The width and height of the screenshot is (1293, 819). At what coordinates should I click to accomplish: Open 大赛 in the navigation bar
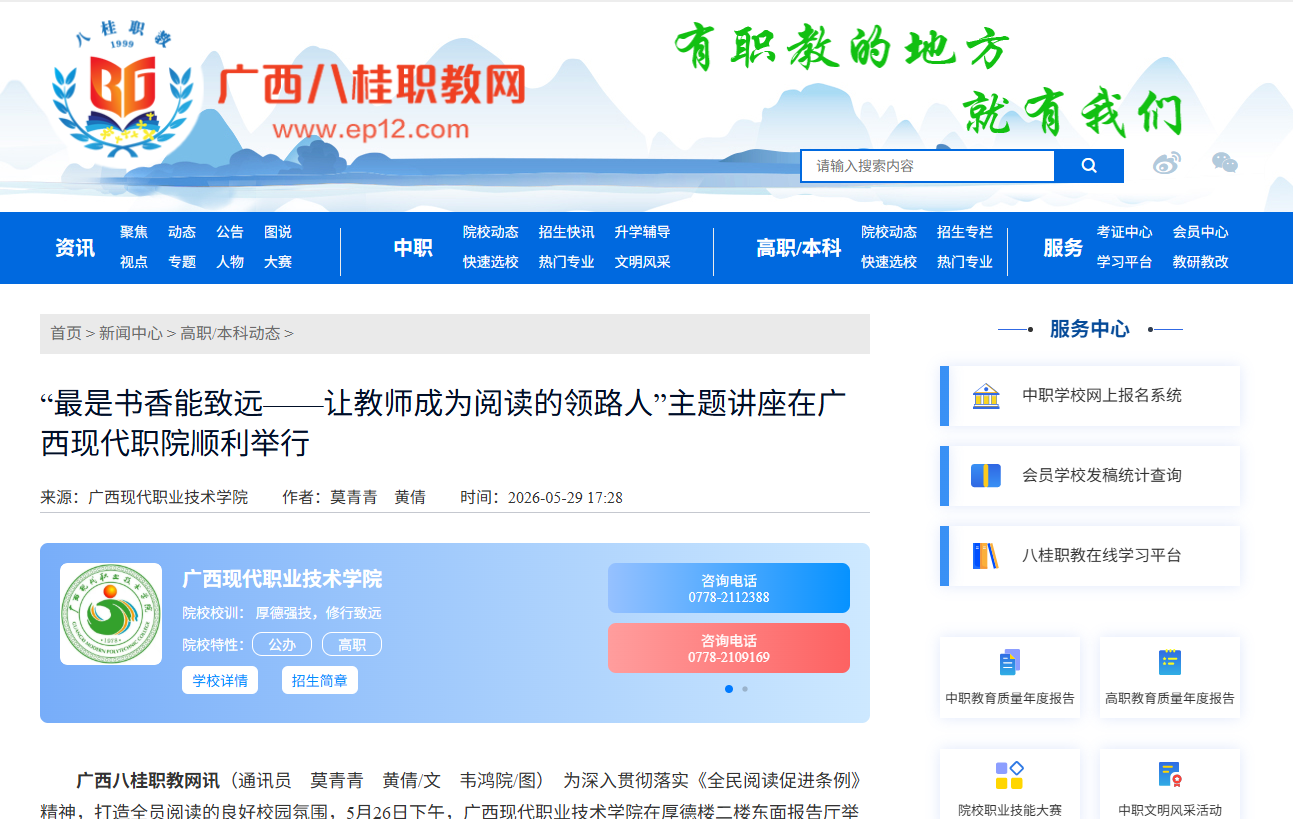[278, 262]
